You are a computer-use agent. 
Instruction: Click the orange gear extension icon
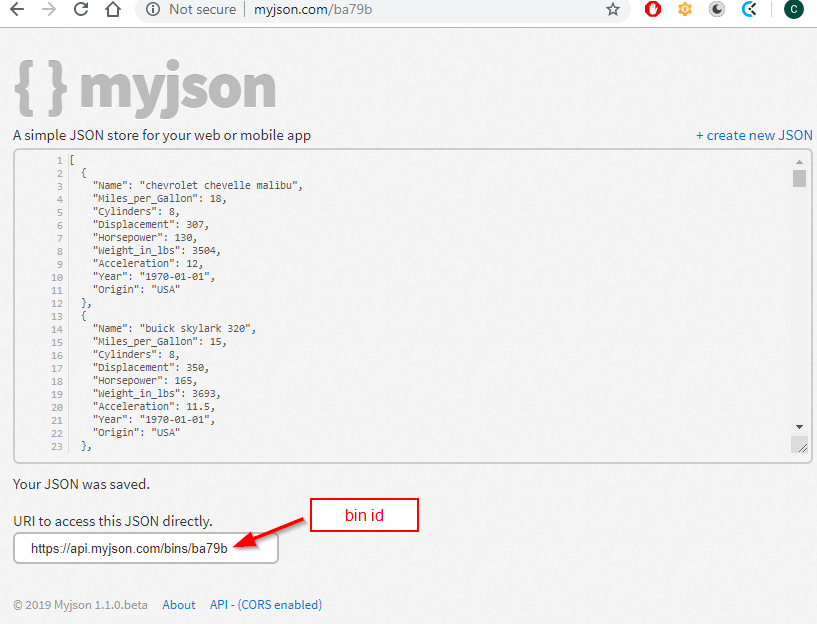point(684,11)
